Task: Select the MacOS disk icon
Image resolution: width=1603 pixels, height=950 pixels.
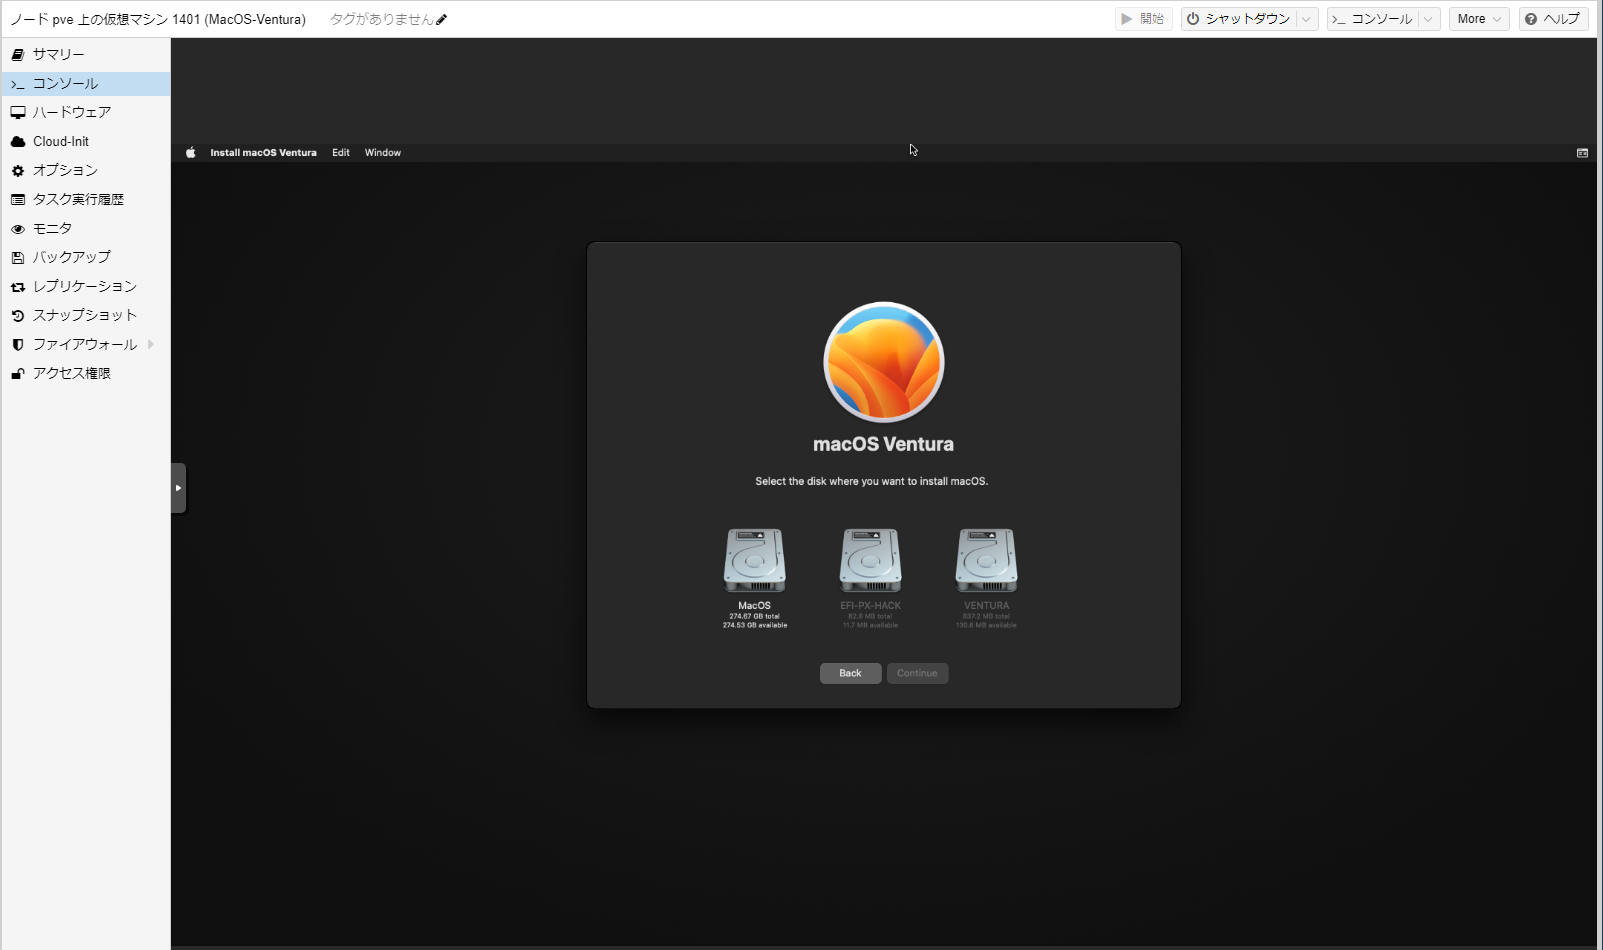Action: (754, 561)
